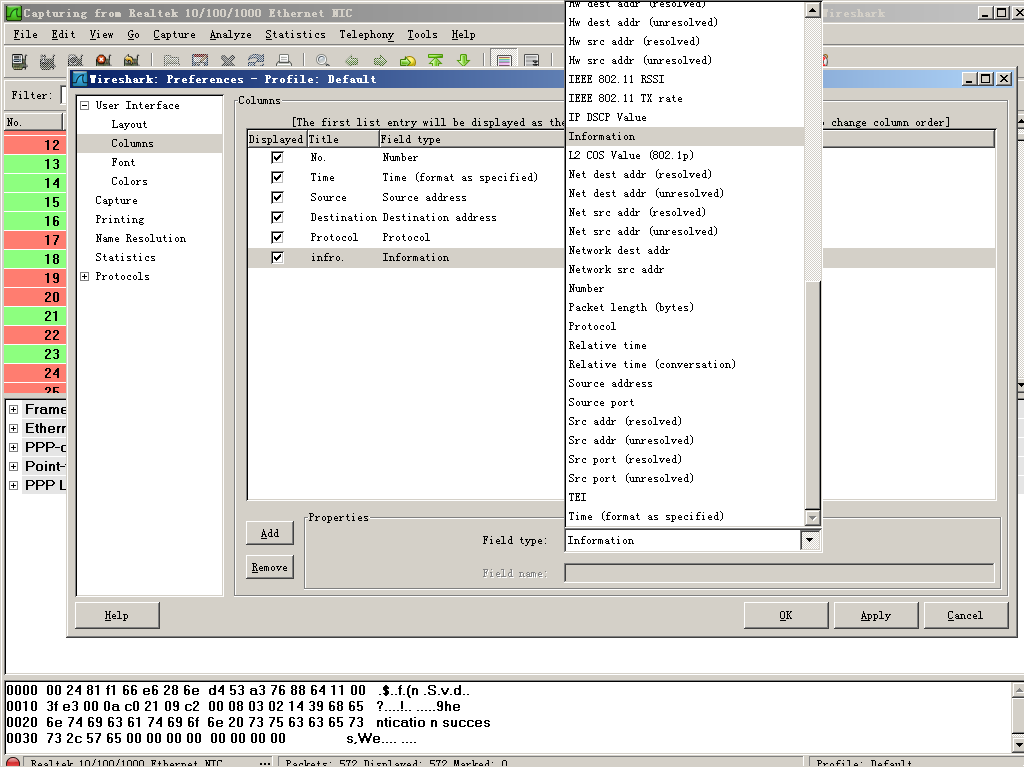Open capture options toolbar icon
The image size is (1024, 768).
pos(47,61)
